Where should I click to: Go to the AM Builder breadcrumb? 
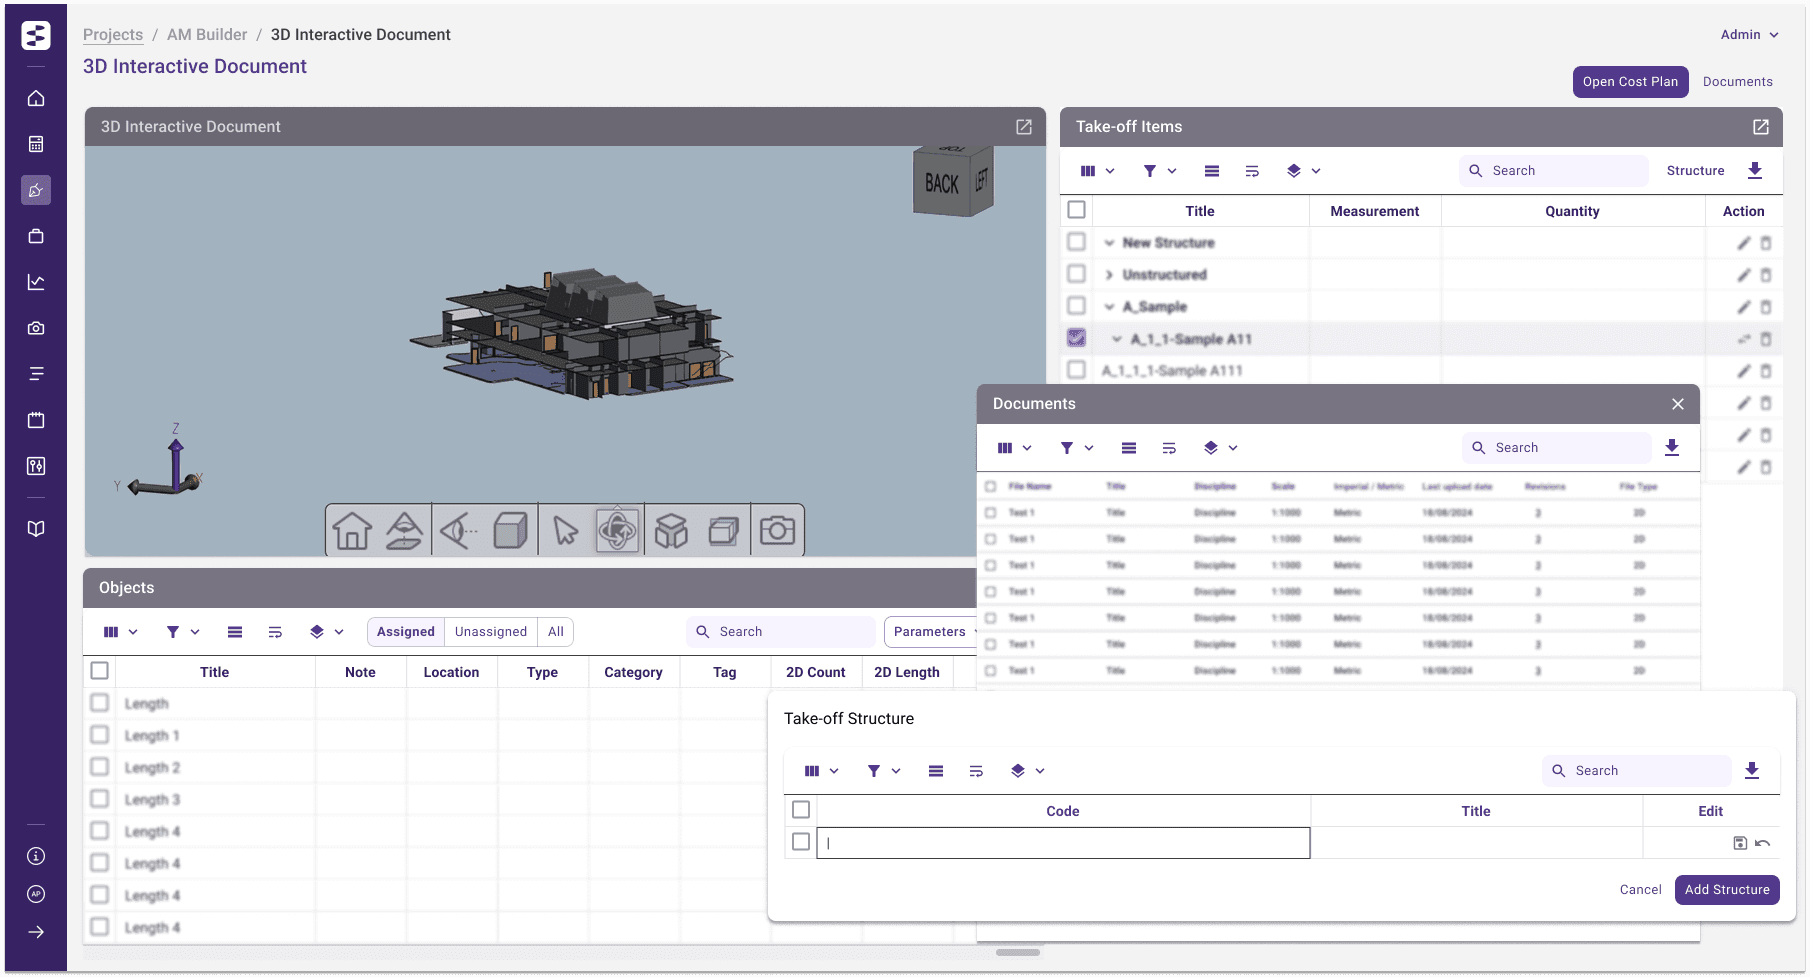[x=207, y=35]
